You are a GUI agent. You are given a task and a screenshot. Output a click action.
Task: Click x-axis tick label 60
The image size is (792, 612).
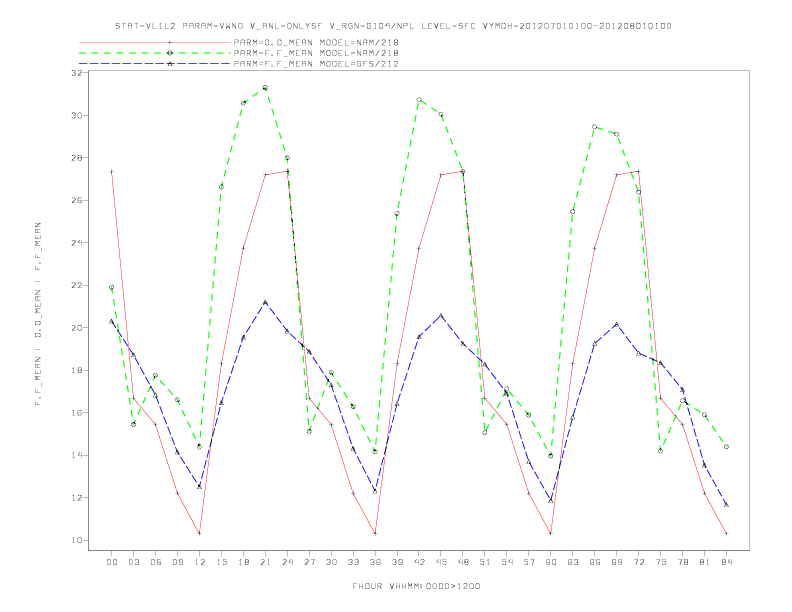tap(551, 562)
